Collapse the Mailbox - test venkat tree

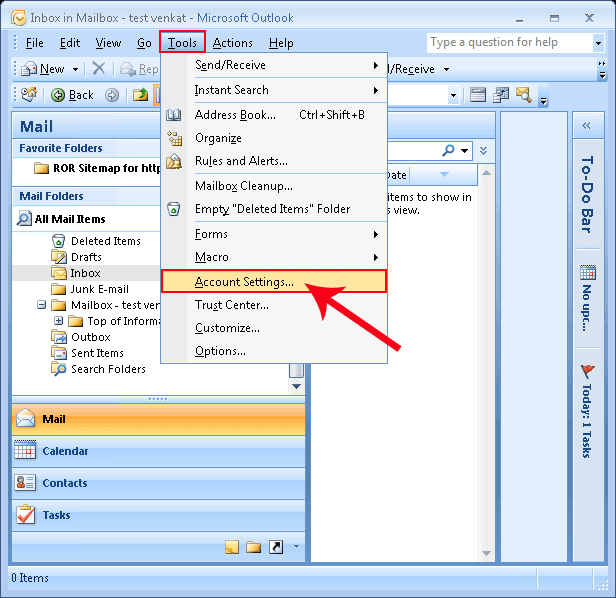tap(41, 305)
